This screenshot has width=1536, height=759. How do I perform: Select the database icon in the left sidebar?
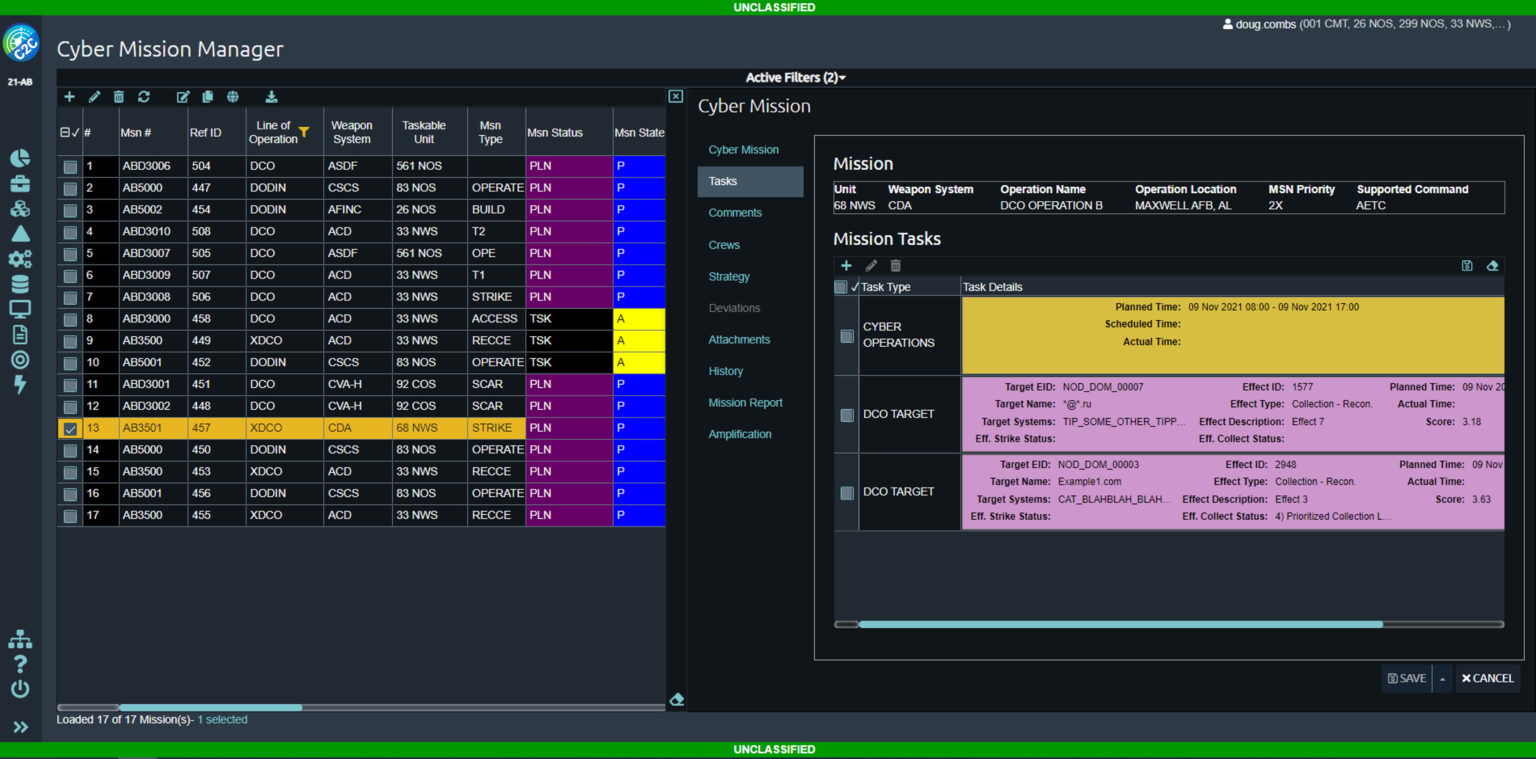(x=20, y=285)
